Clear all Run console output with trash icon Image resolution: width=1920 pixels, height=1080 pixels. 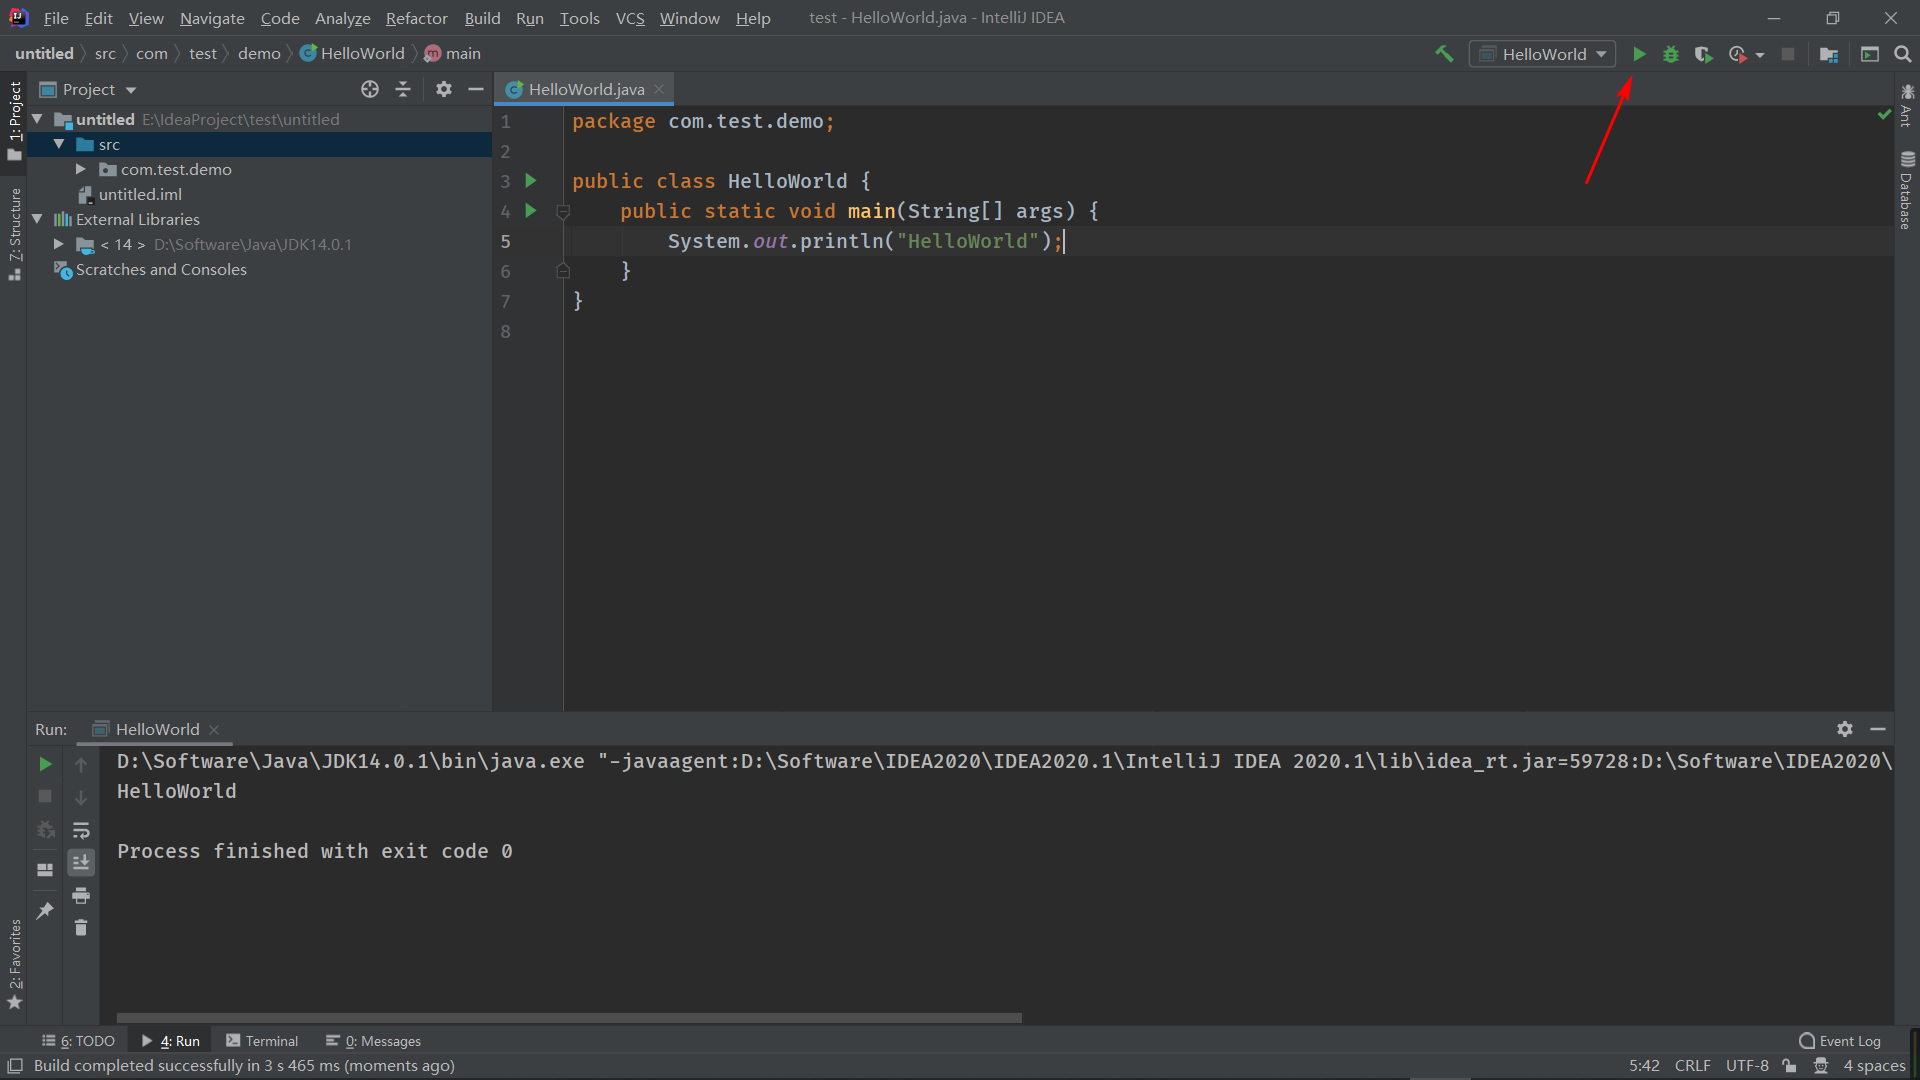[81, 928]
